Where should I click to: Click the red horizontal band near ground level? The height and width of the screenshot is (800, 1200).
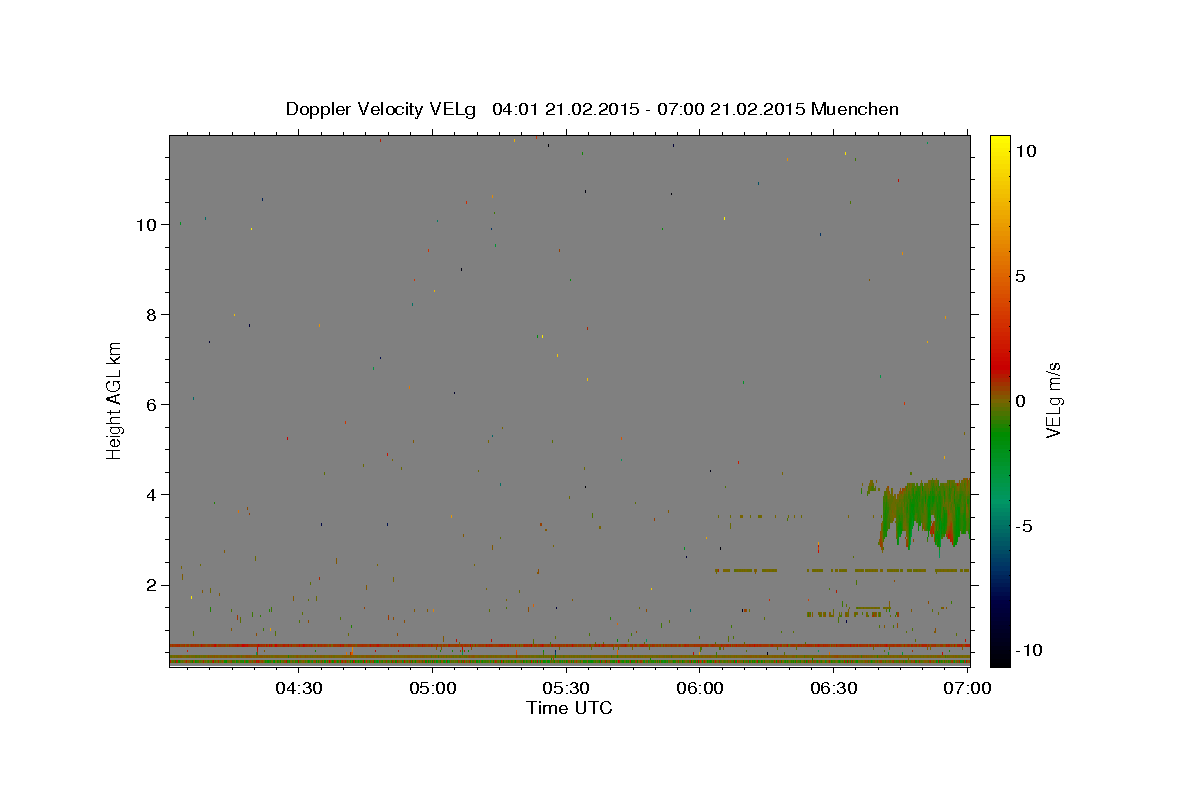(569, 645)
